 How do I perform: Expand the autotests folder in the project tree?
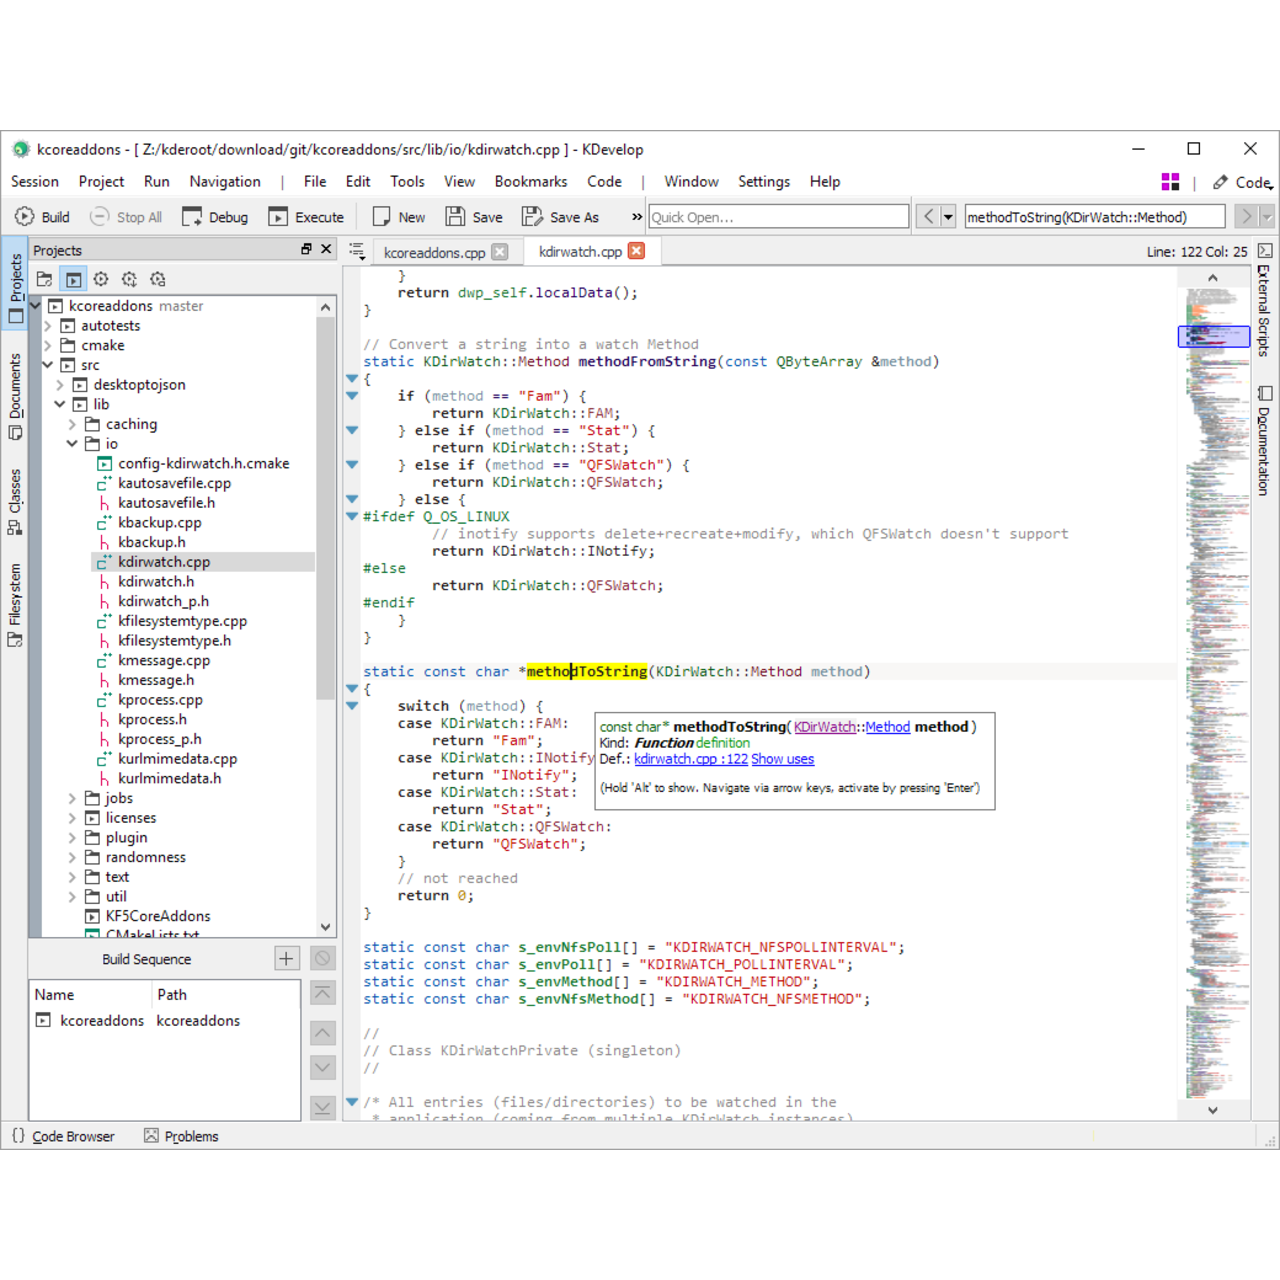(47, 325)
